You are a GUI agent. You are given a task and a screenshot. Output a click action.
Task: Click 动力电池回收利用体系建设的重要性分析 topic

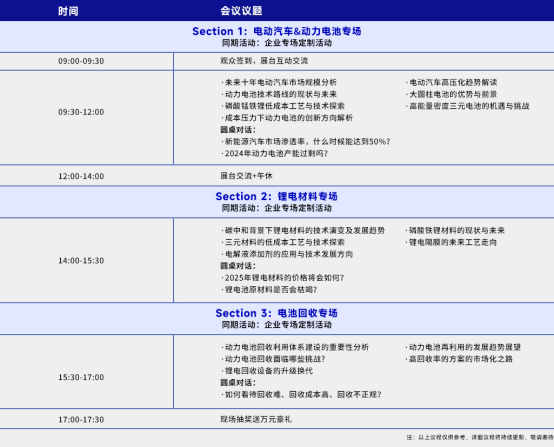tap(295, 347)
